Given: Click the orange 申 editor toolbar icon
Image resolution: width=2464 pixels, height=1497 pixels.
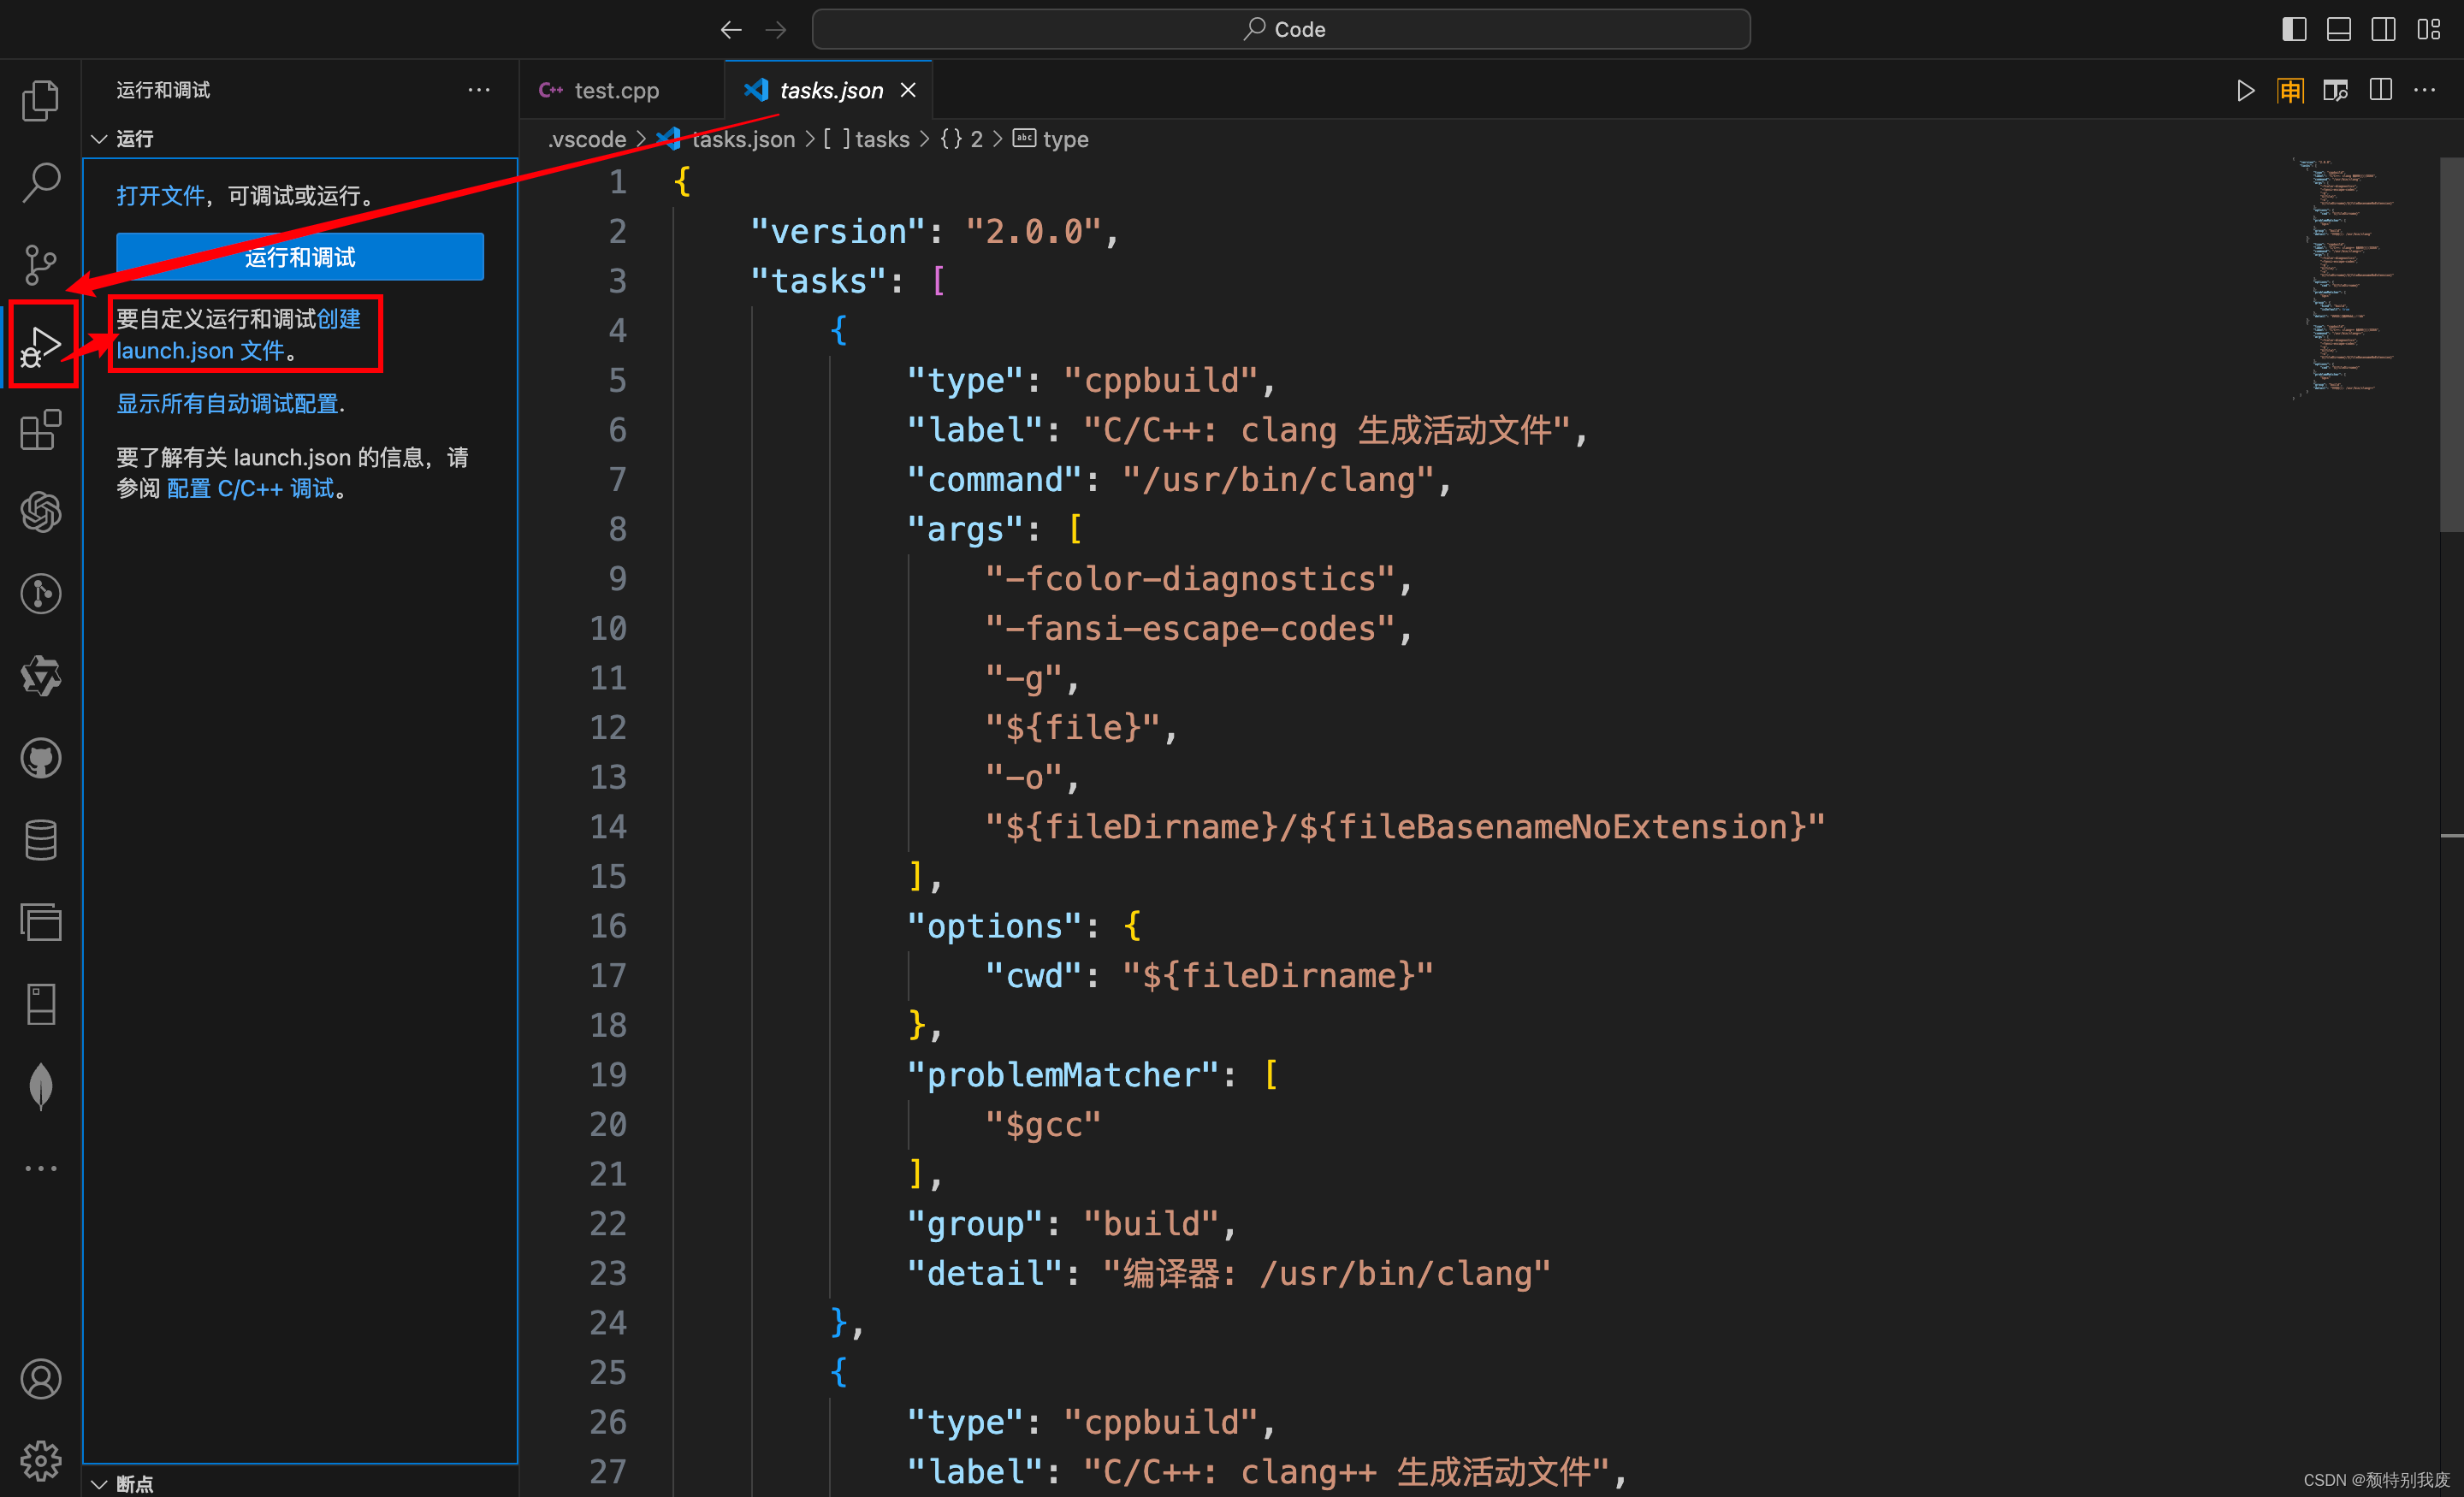Looking at the screenshot, I should click(x=2290, y=90).
